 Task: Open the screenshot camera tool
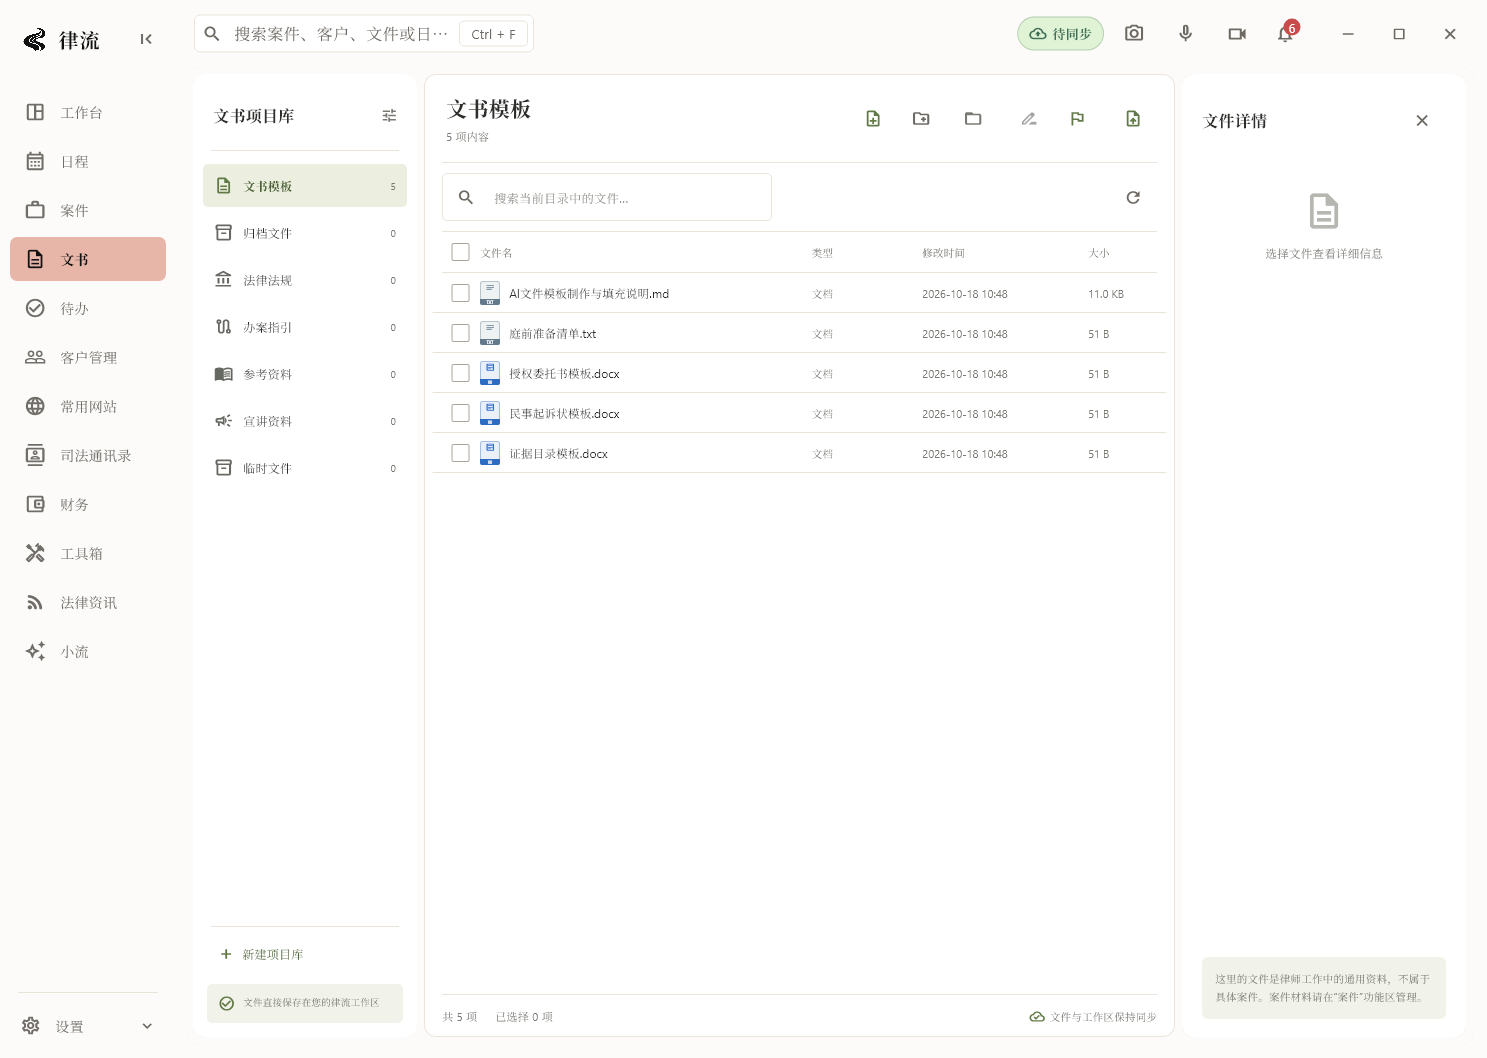coord(1134,33)
